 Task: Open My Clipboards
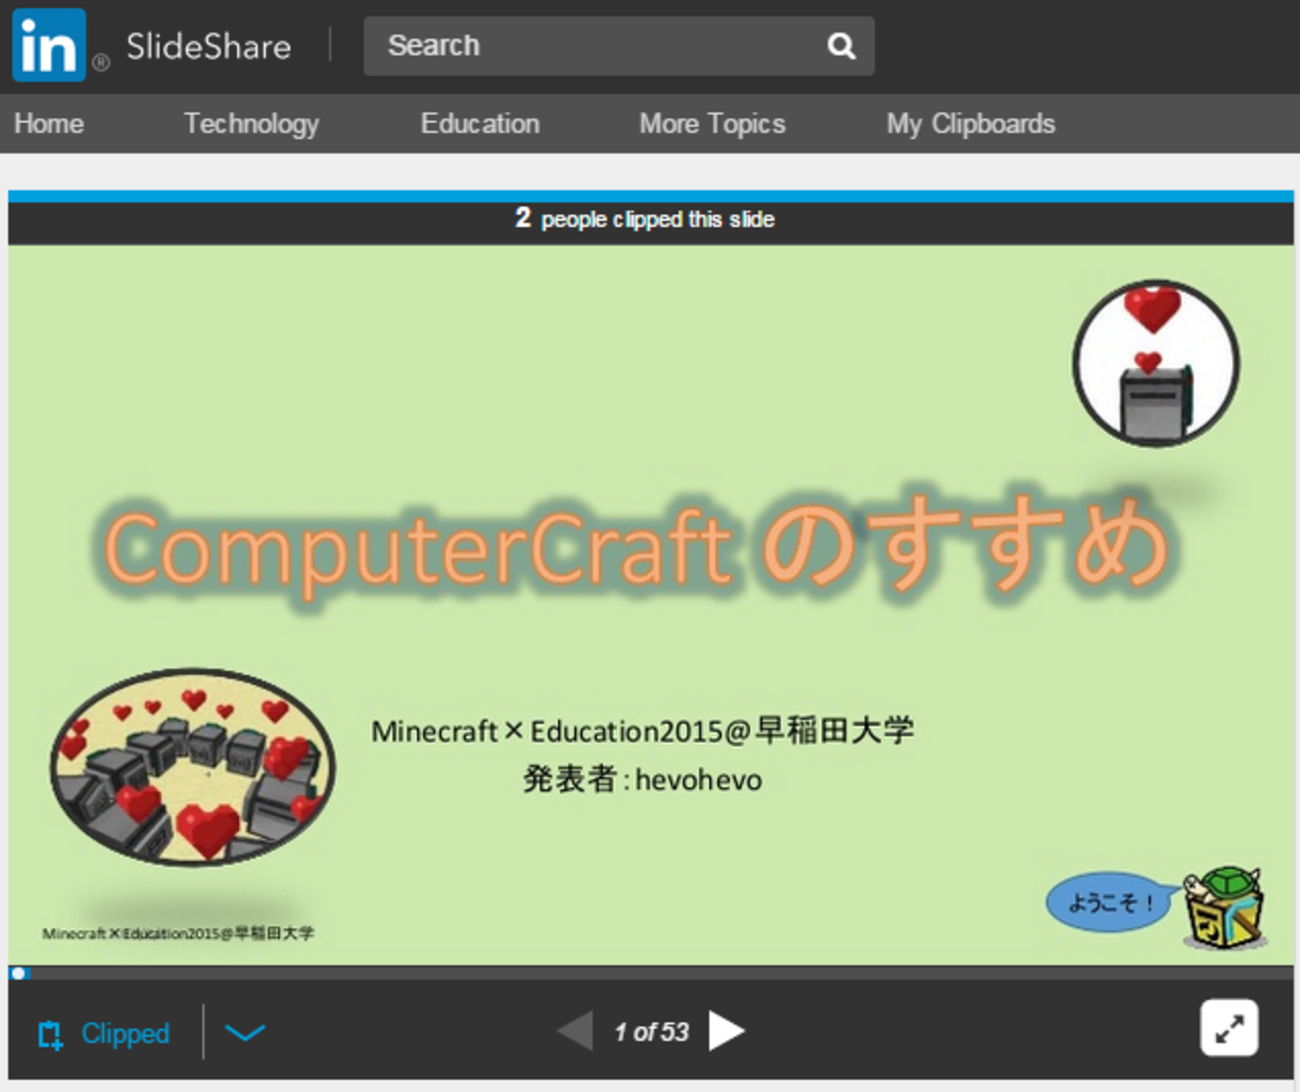click(x=970, y=124)
